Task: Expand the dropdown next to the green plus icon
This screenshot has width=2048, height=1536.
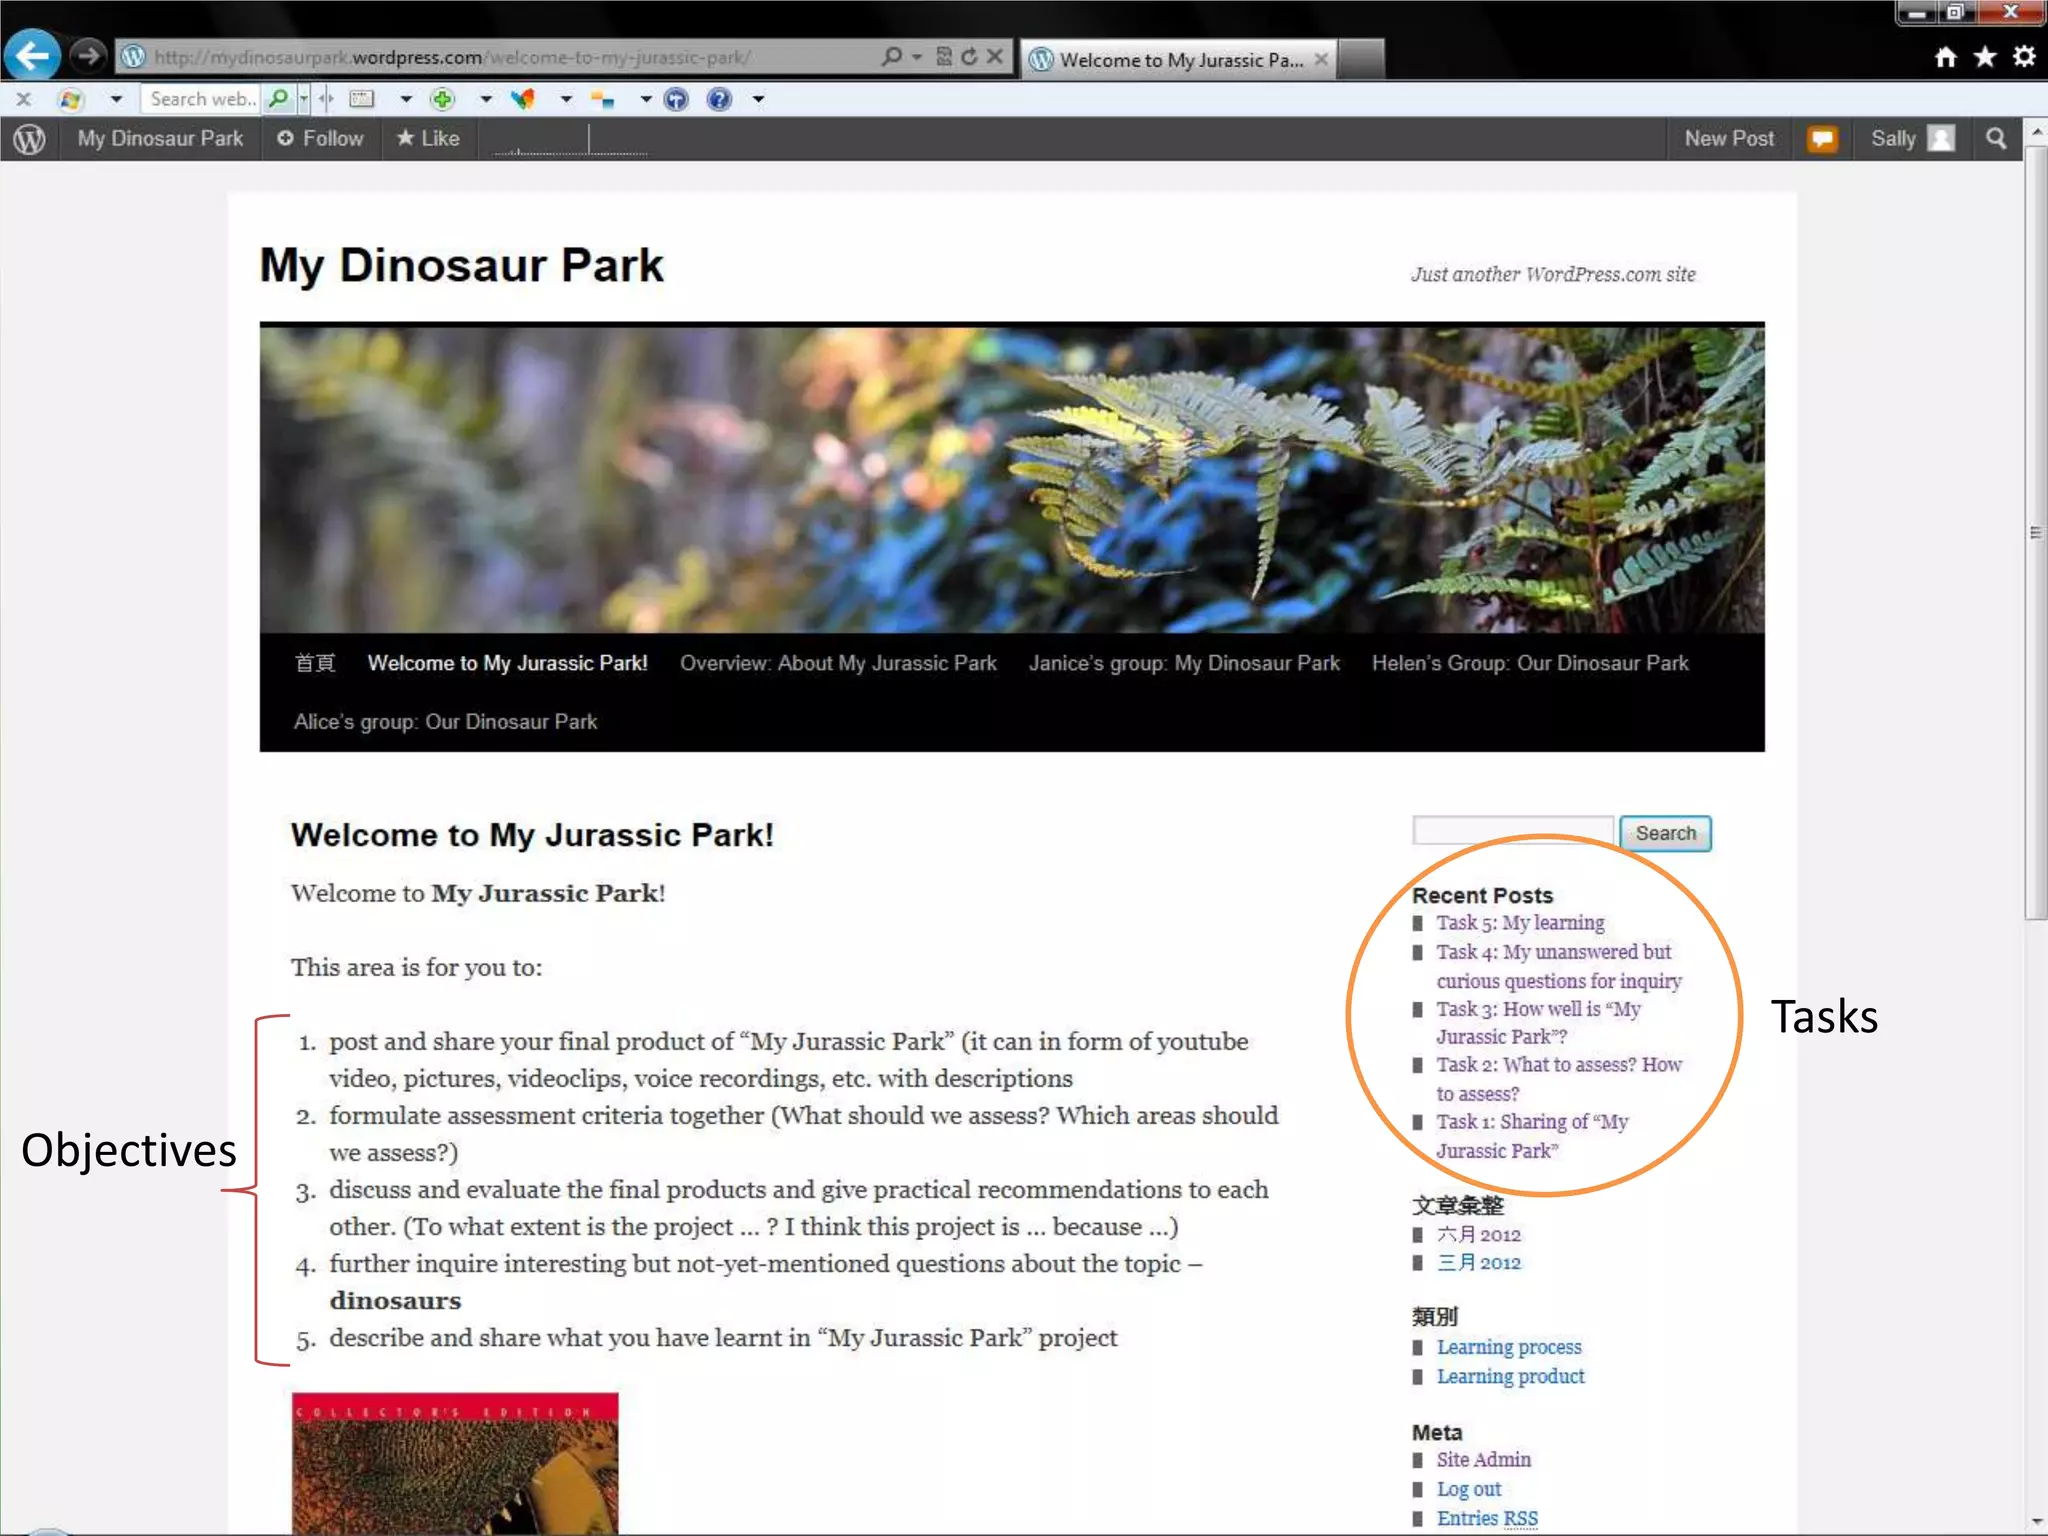Action: tap(486, 99)
